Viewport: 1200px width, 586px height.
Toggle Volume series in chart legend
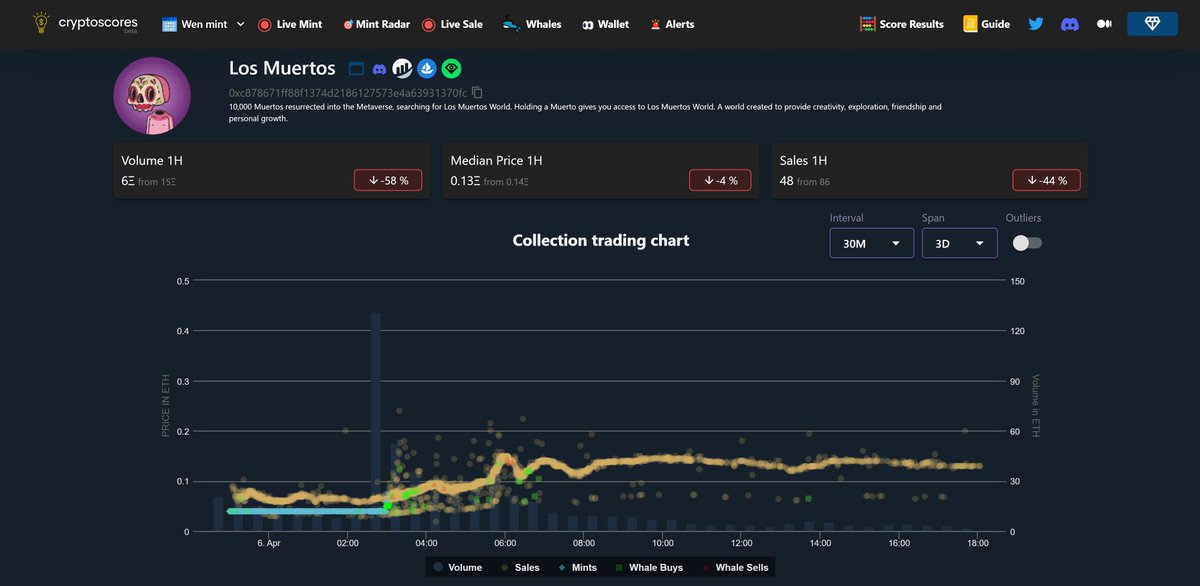[x=458, y=567]
